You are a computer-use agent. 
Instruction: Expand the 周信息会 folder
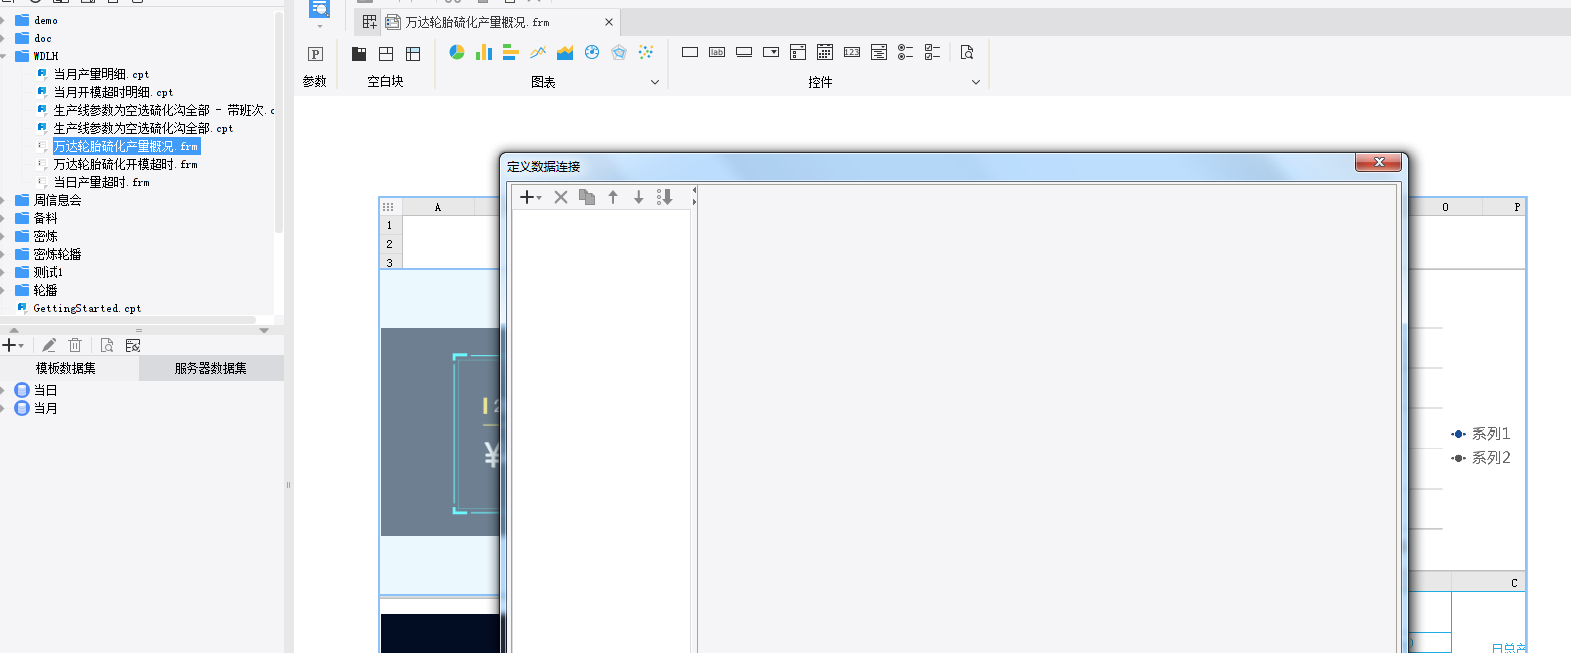click(3, 200)
